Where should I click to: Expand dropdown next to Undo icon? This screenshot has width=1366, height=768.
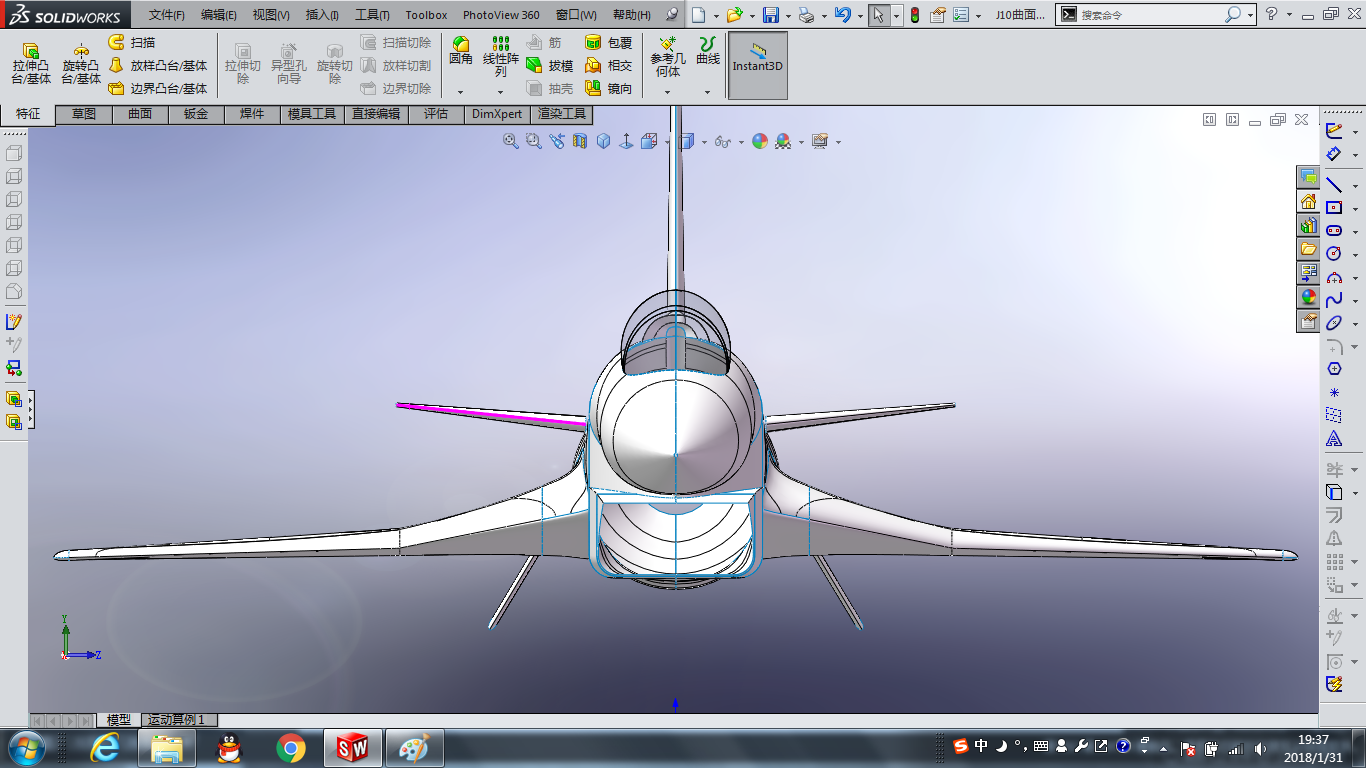click(860, 16)
